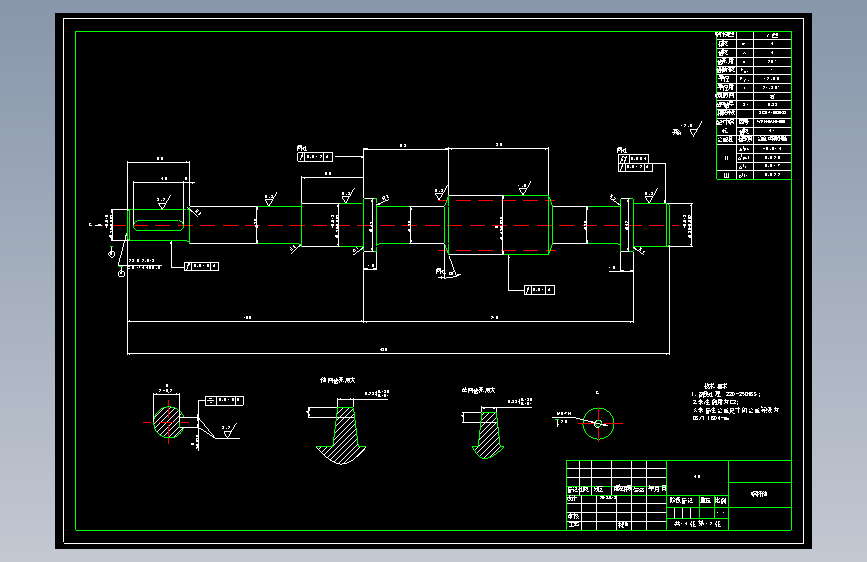Select the smaller hatched tooth profile detail view

tap(488, 435)
